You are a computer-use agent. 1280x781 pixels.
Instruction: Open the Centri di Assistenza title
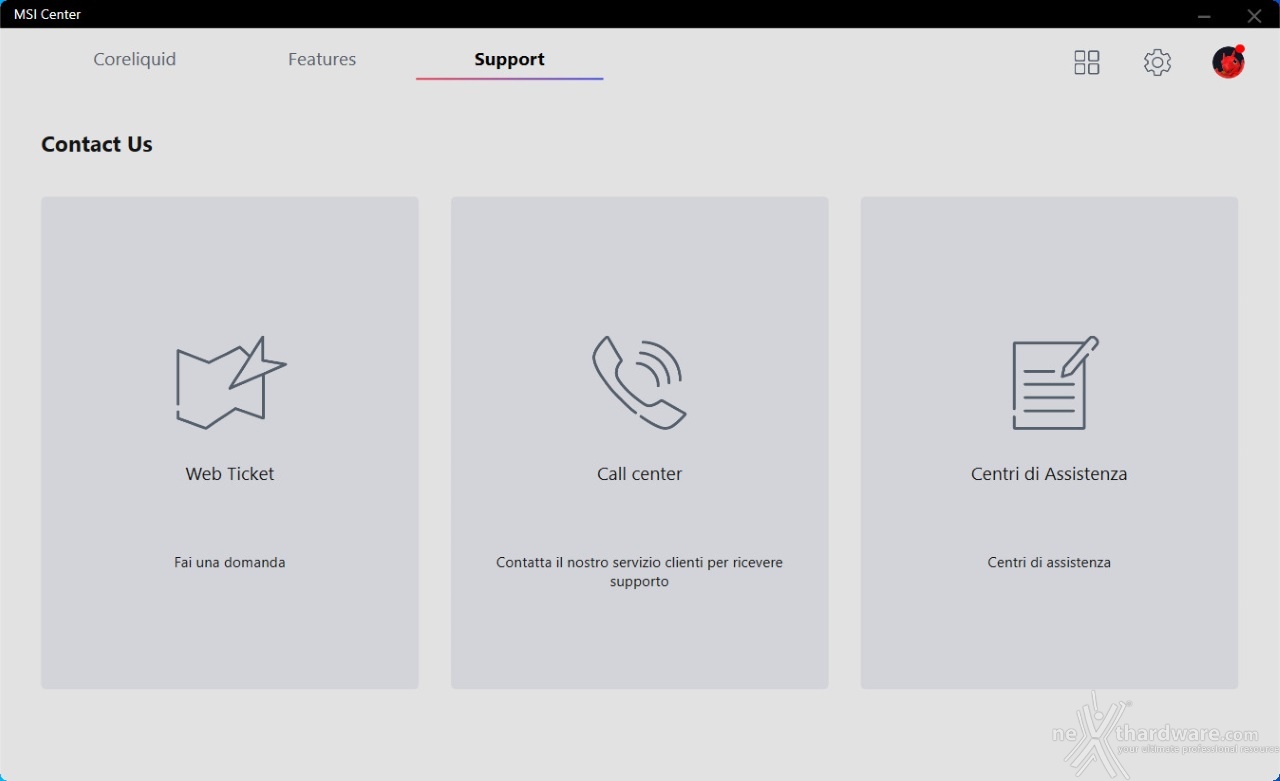[1049, 474]
